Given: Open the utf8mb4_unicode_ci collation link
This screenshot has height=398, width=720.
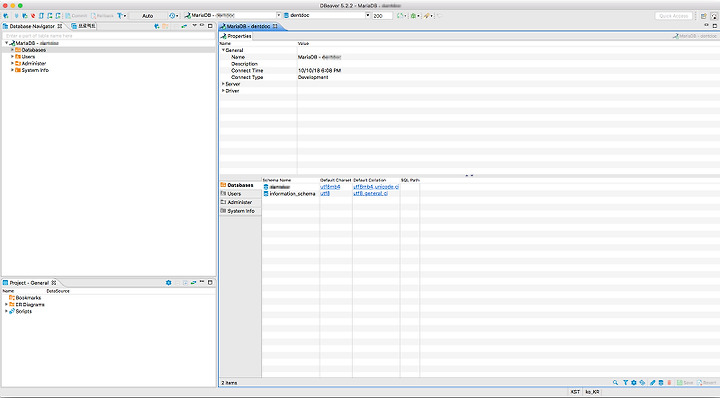Looking at the screenshot, I should 376,187.
